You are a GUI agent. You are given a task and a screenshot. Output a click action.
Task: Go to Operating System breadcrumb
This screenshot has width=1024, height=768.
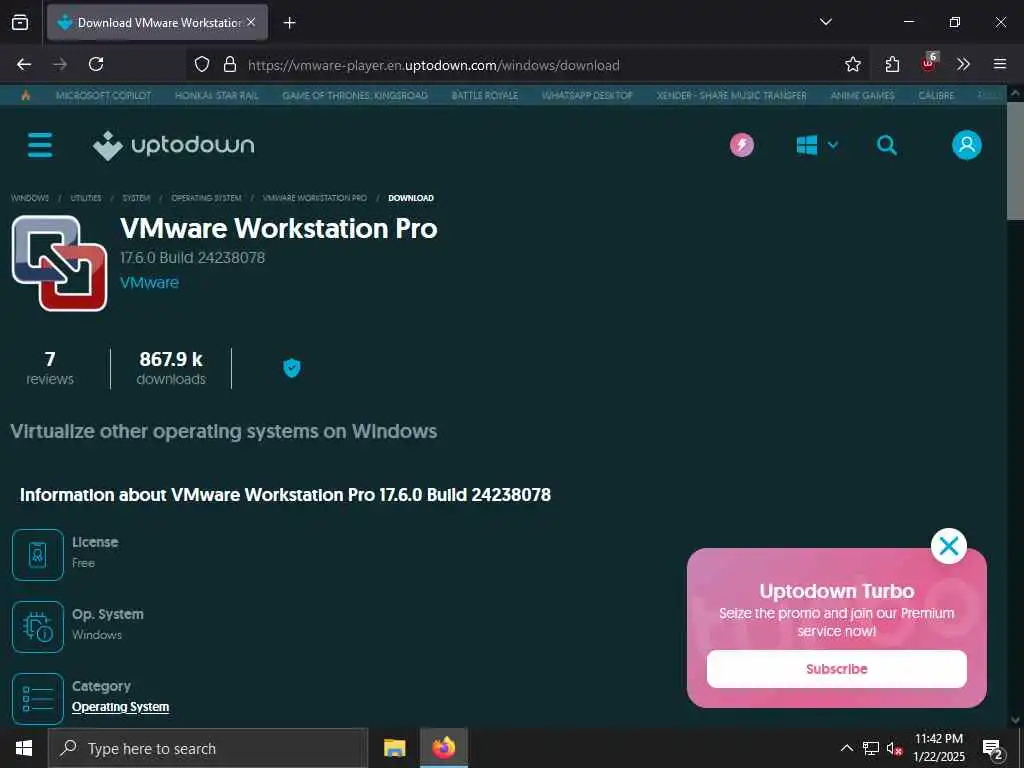206,198
